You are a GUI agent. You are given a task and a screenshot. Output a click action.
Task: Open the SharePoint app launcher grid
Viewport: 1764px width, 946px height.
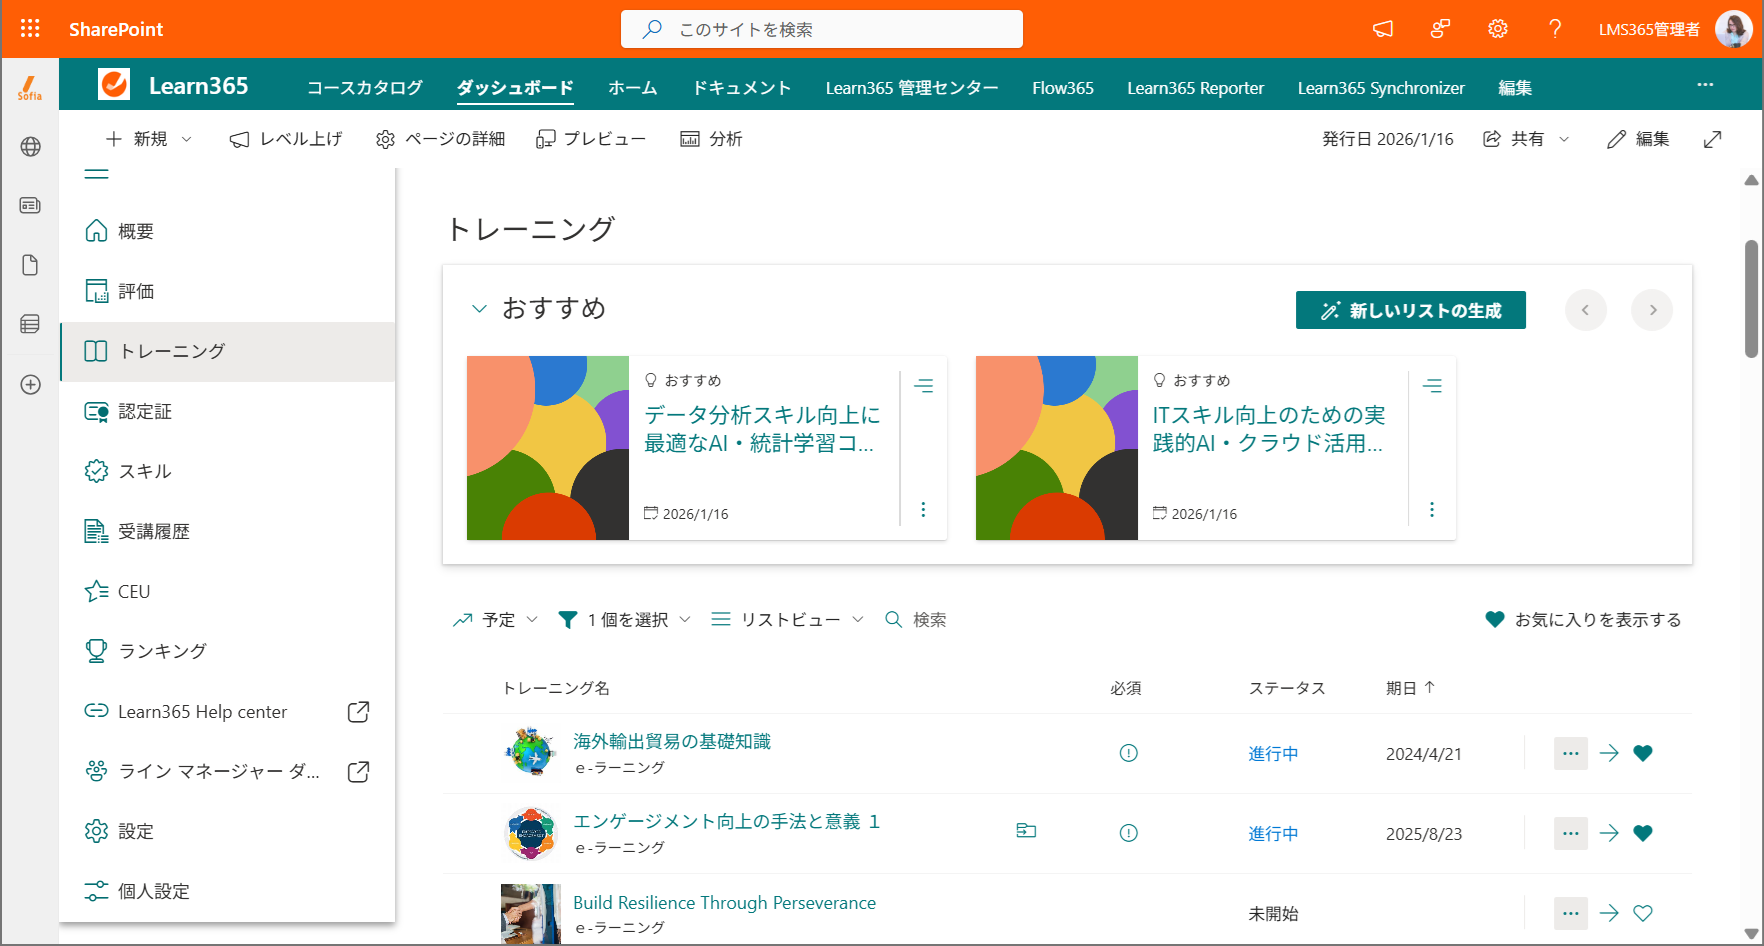pos(30,29)
